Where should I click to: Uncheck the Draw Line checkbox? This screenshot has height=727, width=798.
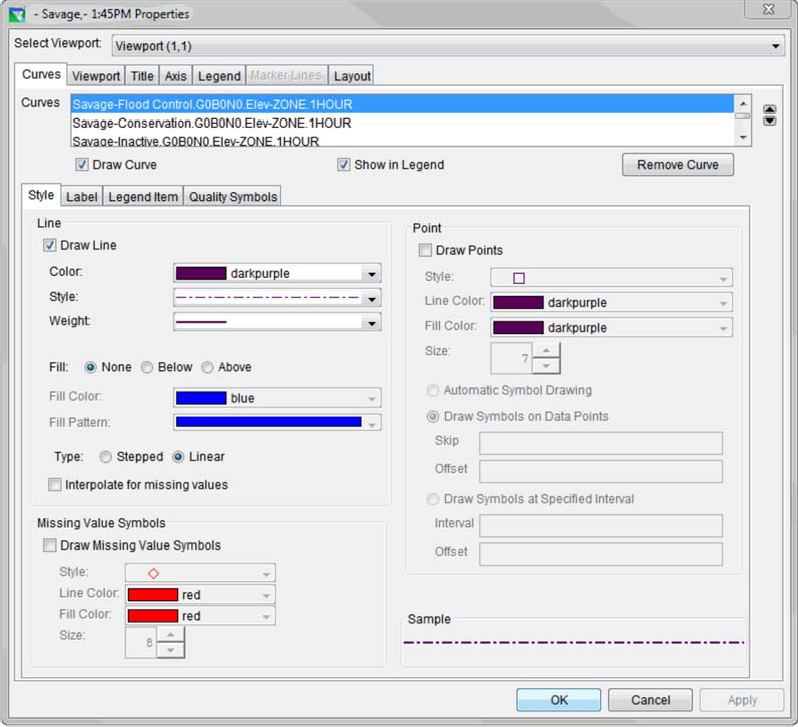coord(49,245)
